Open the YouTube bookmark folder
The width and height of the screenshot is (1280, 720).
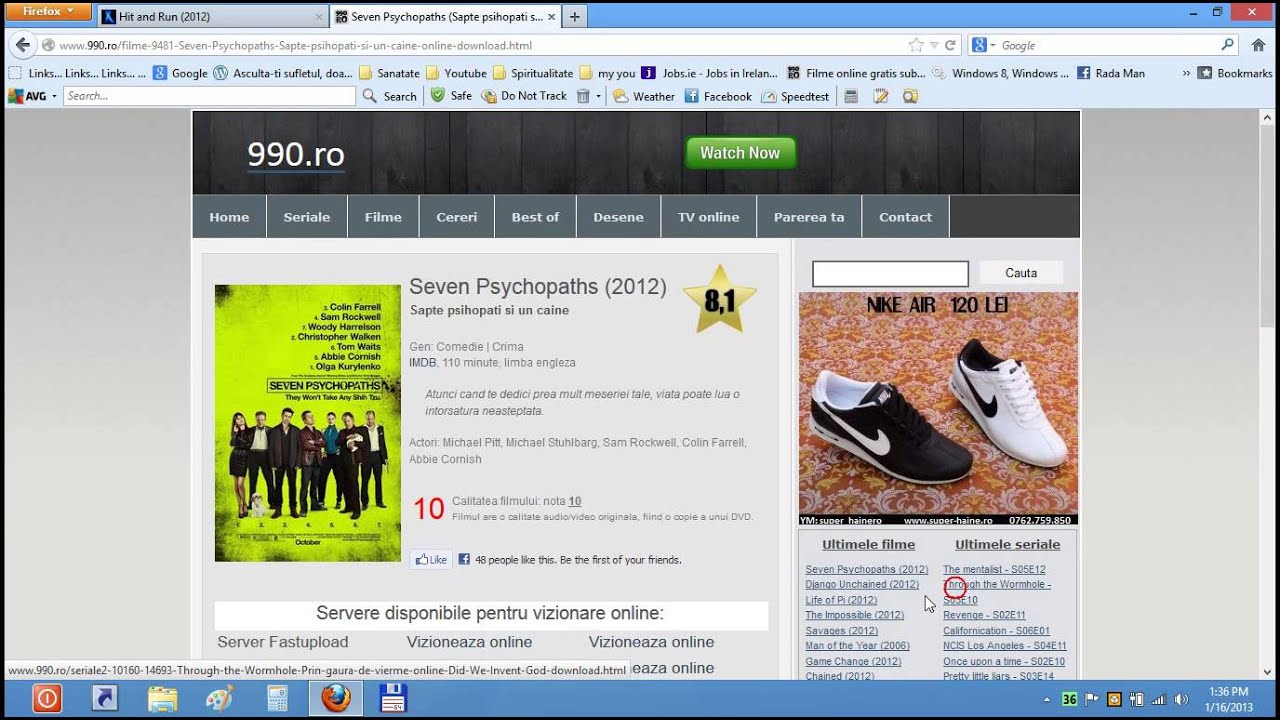click(456, 73)
